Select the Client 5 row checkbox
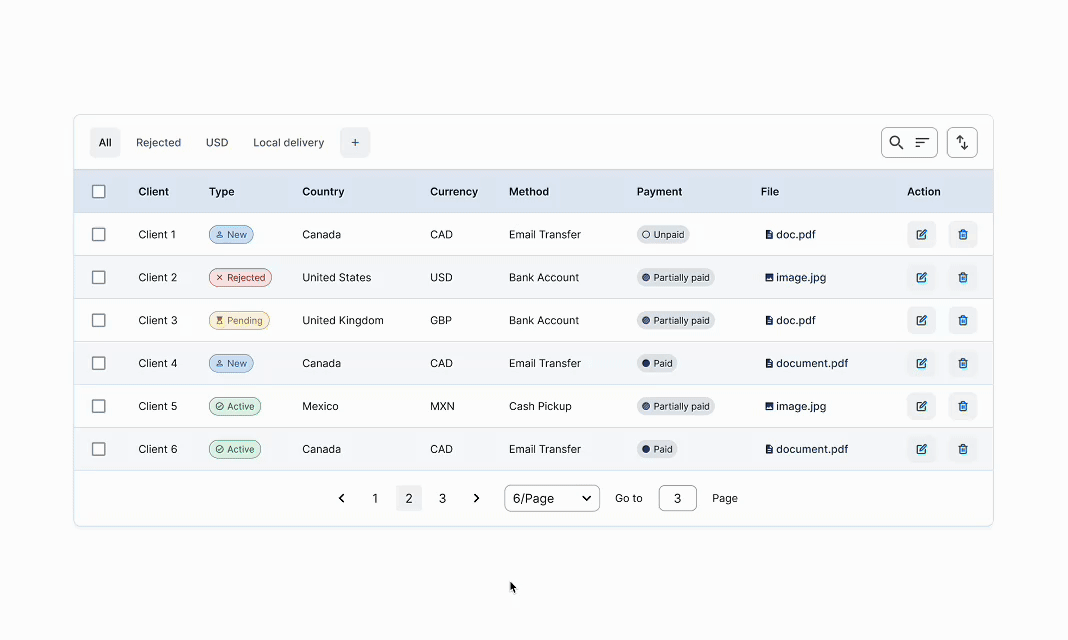The image size is (1068, 640). pyautogui.click(x=99, y=407)
